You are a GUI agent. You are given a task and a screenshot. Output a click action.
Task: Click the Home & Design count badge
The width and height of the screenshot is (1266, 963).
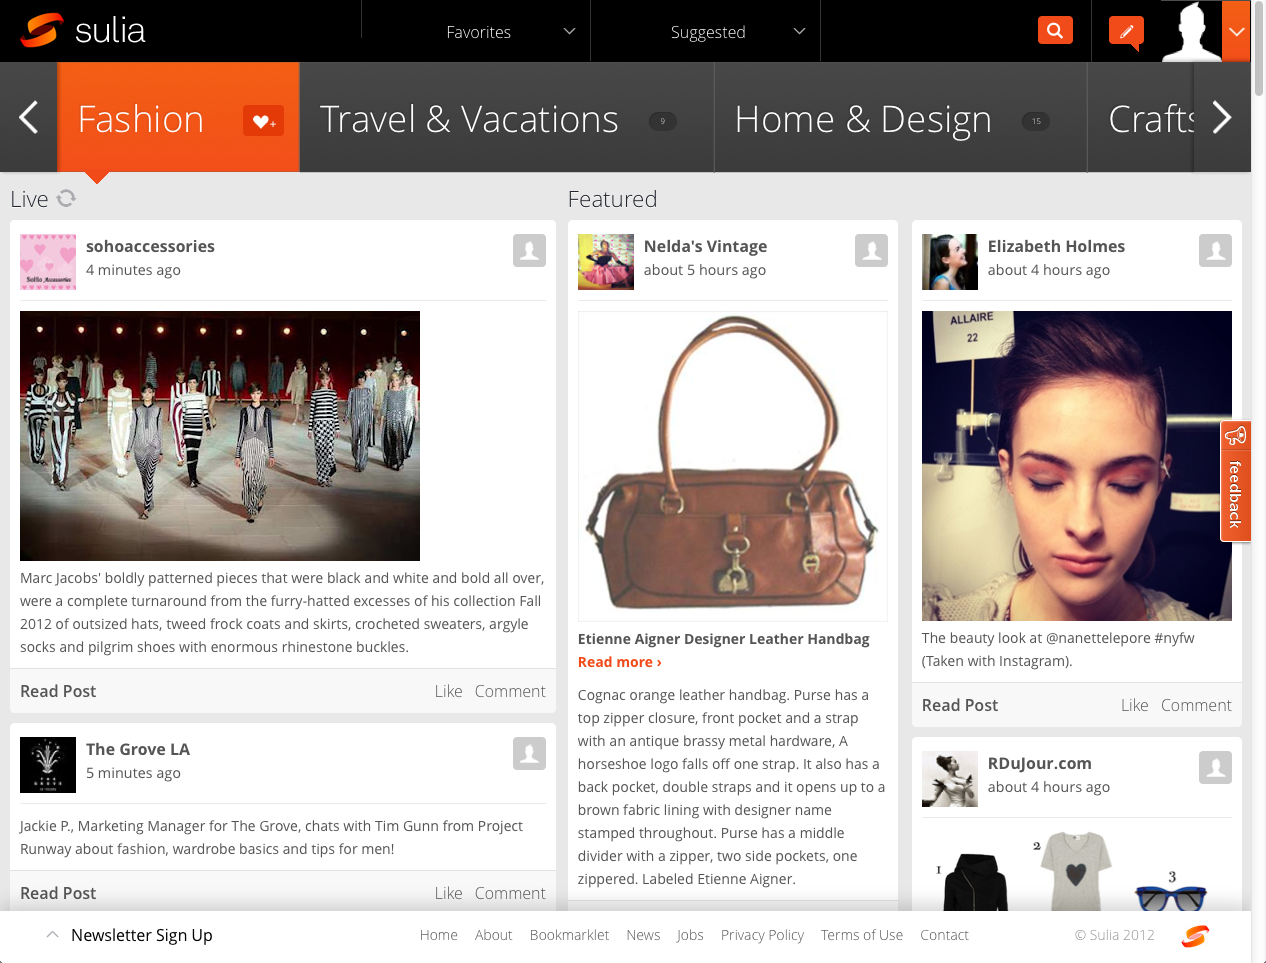1036,121
